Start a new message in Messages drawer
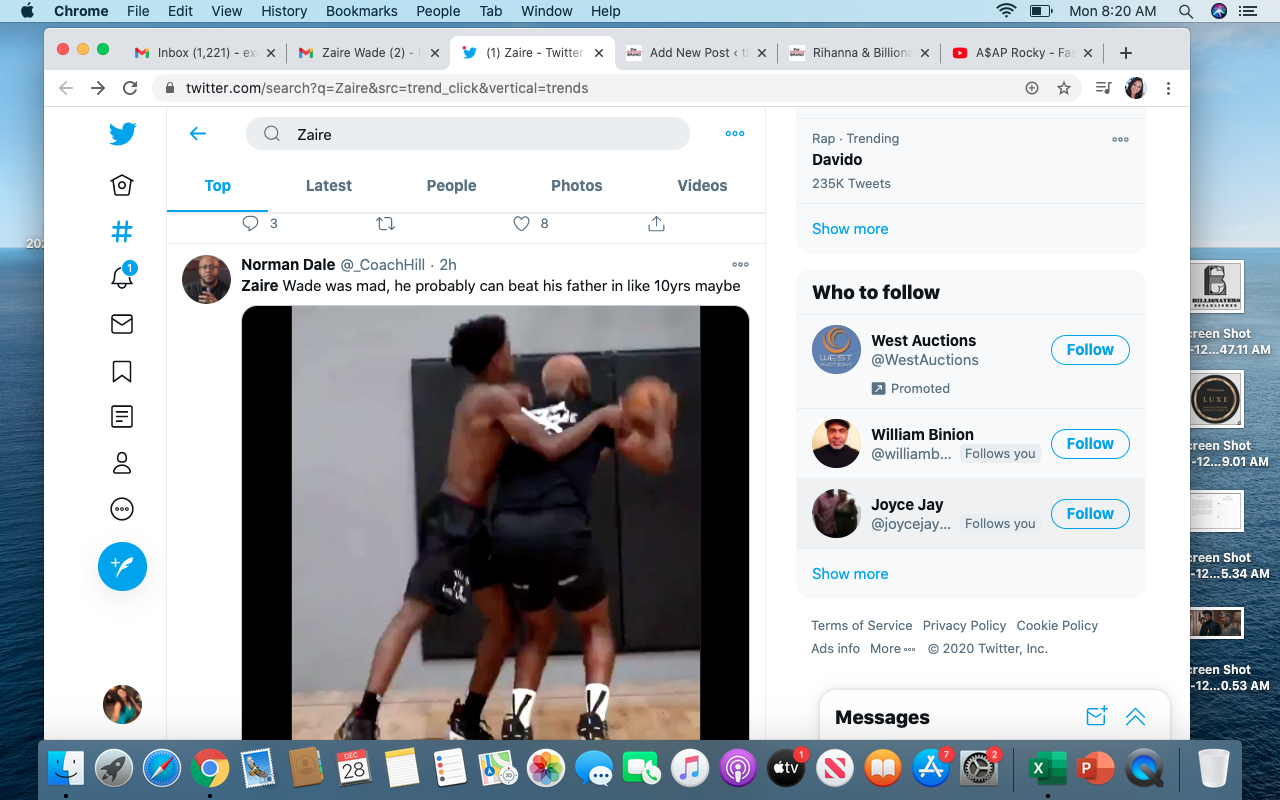The image size is (1280, 800). (x=1096, y=716)
